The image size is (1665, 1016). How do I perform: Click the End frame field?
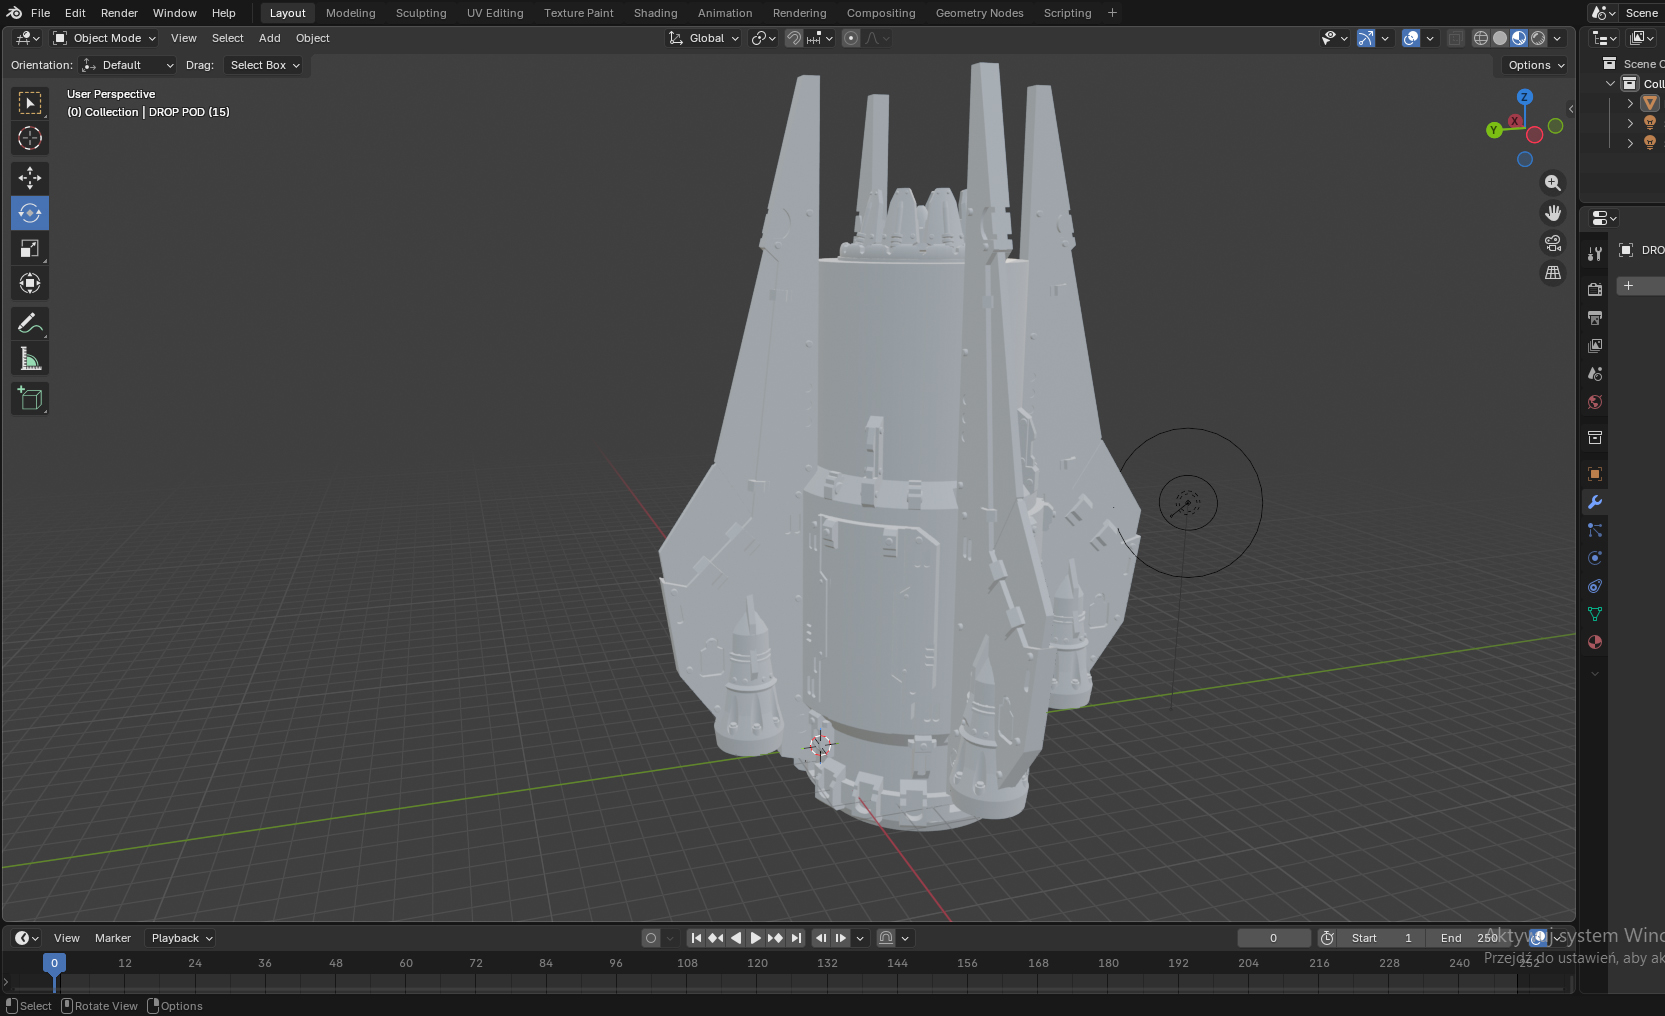(1469, 938)
